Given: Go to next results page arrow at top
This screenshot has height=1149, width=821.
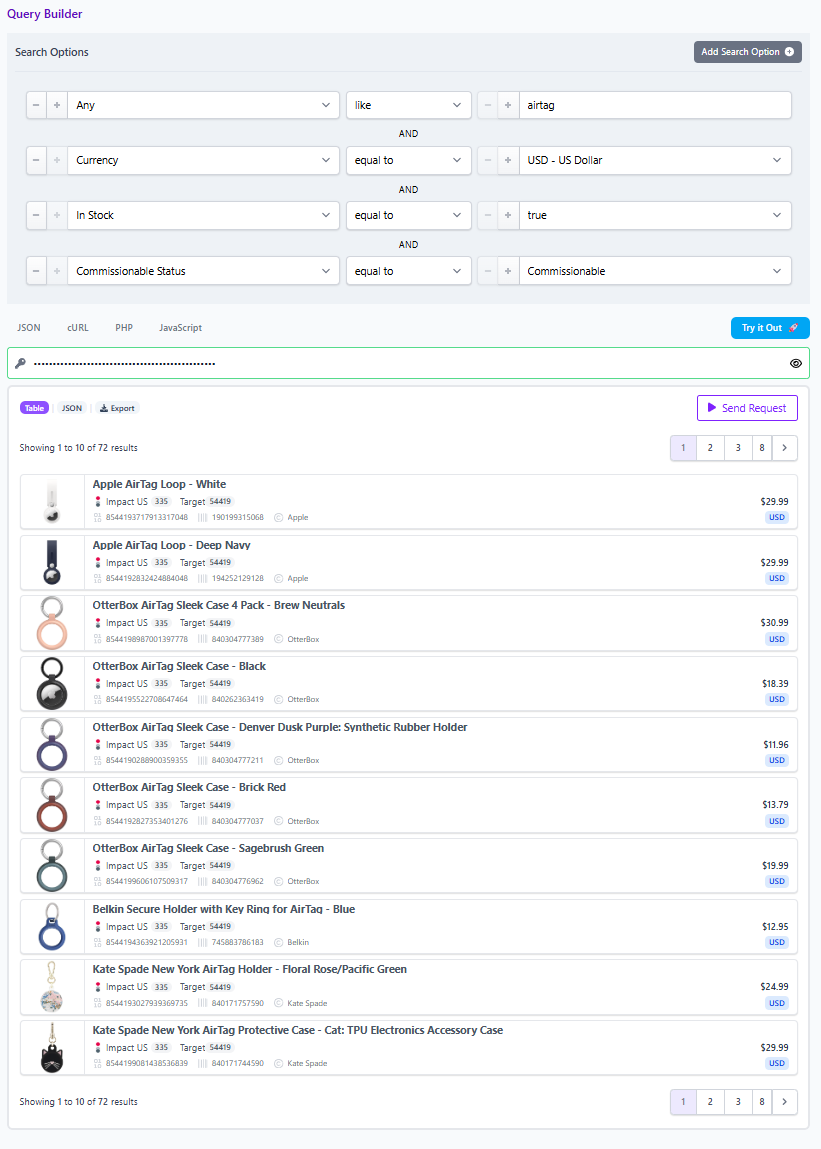Looking at the screenshot, I should coord(785,448).
